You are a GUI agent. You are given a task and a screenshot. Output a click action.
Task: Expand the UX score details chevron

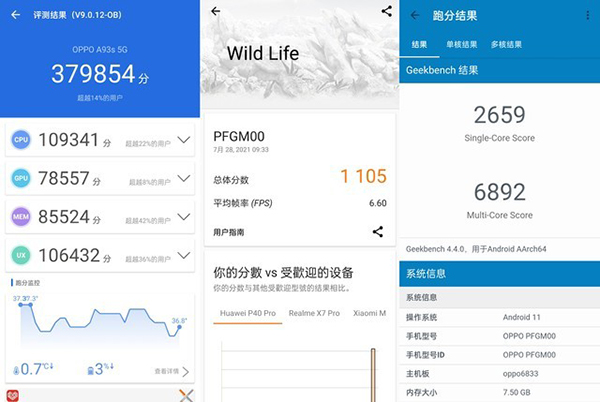[182, 254]
